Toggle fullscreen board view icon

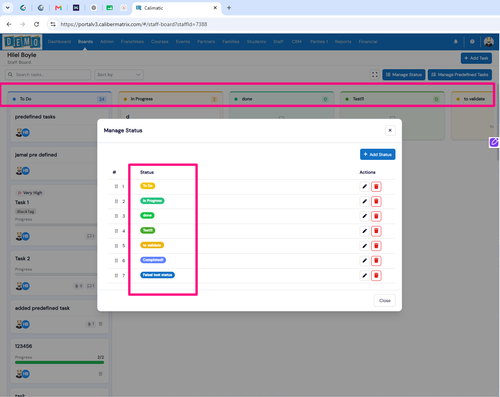[x=375, y=75]
